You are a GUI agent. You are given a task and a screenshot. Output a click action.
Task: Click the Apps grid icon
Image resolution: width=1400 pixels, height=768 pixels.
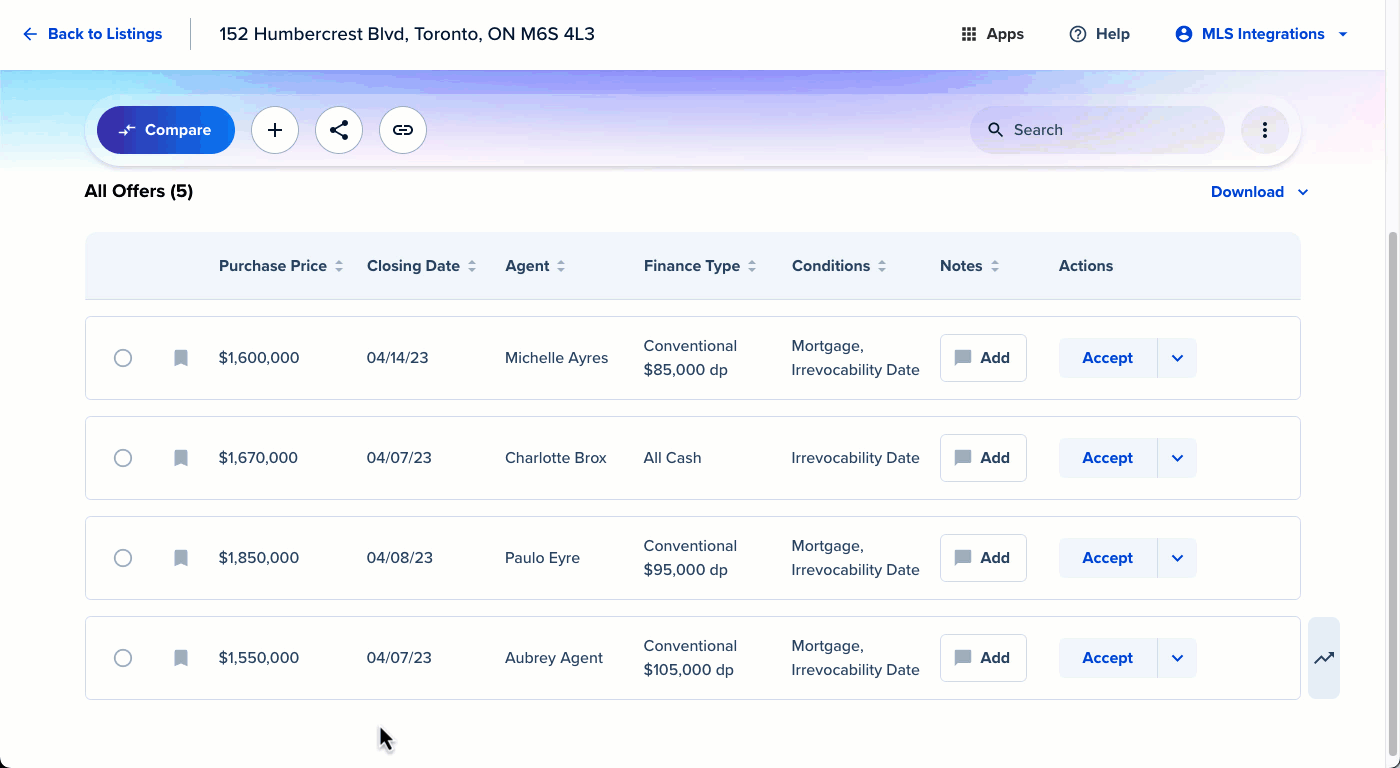(x=968, y=34)
